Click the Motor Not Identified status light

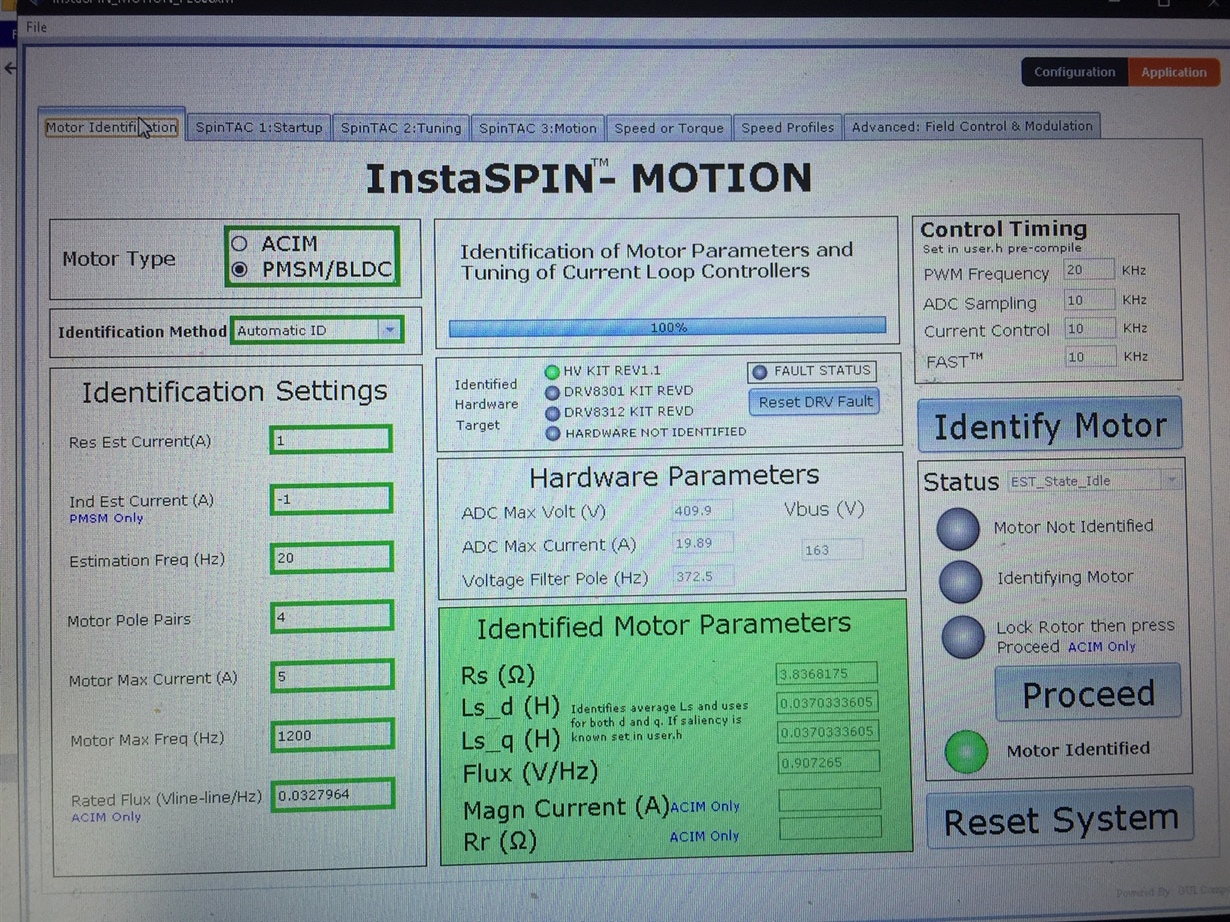click(x=958, y=529)
